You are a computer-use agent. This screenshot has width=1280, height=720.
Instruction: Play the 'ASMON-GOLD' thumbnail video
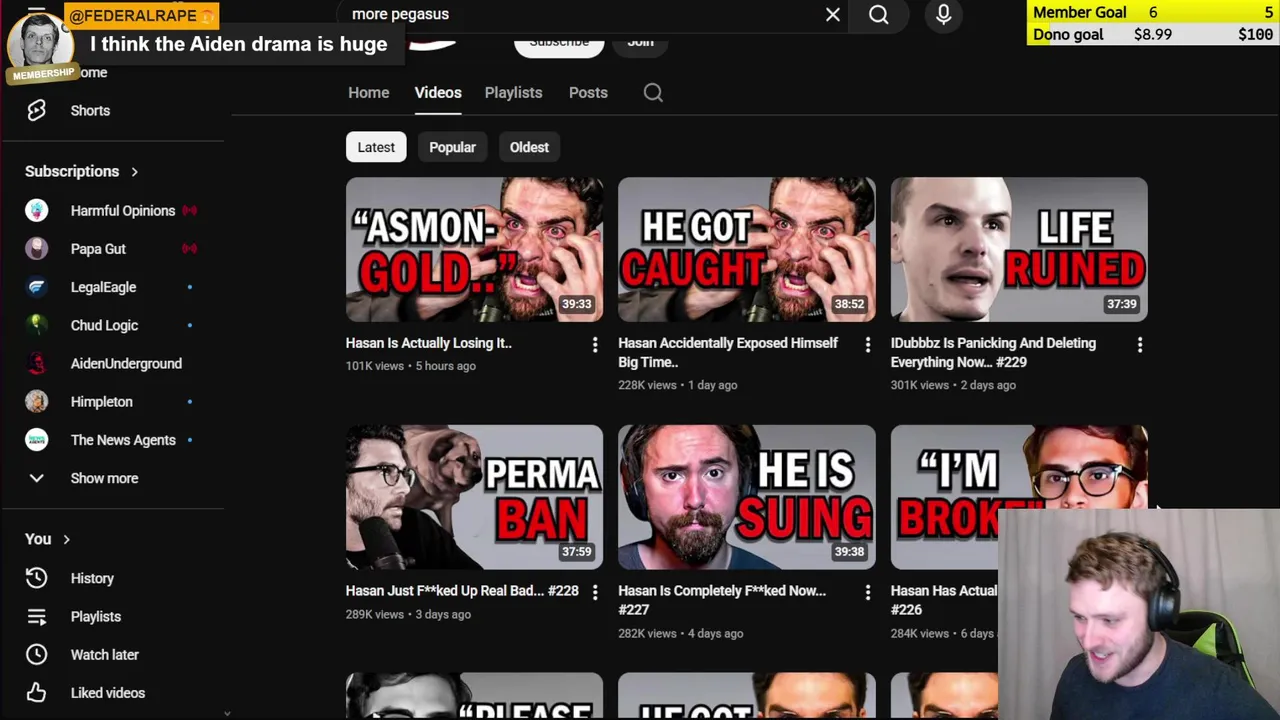(474, 250)
